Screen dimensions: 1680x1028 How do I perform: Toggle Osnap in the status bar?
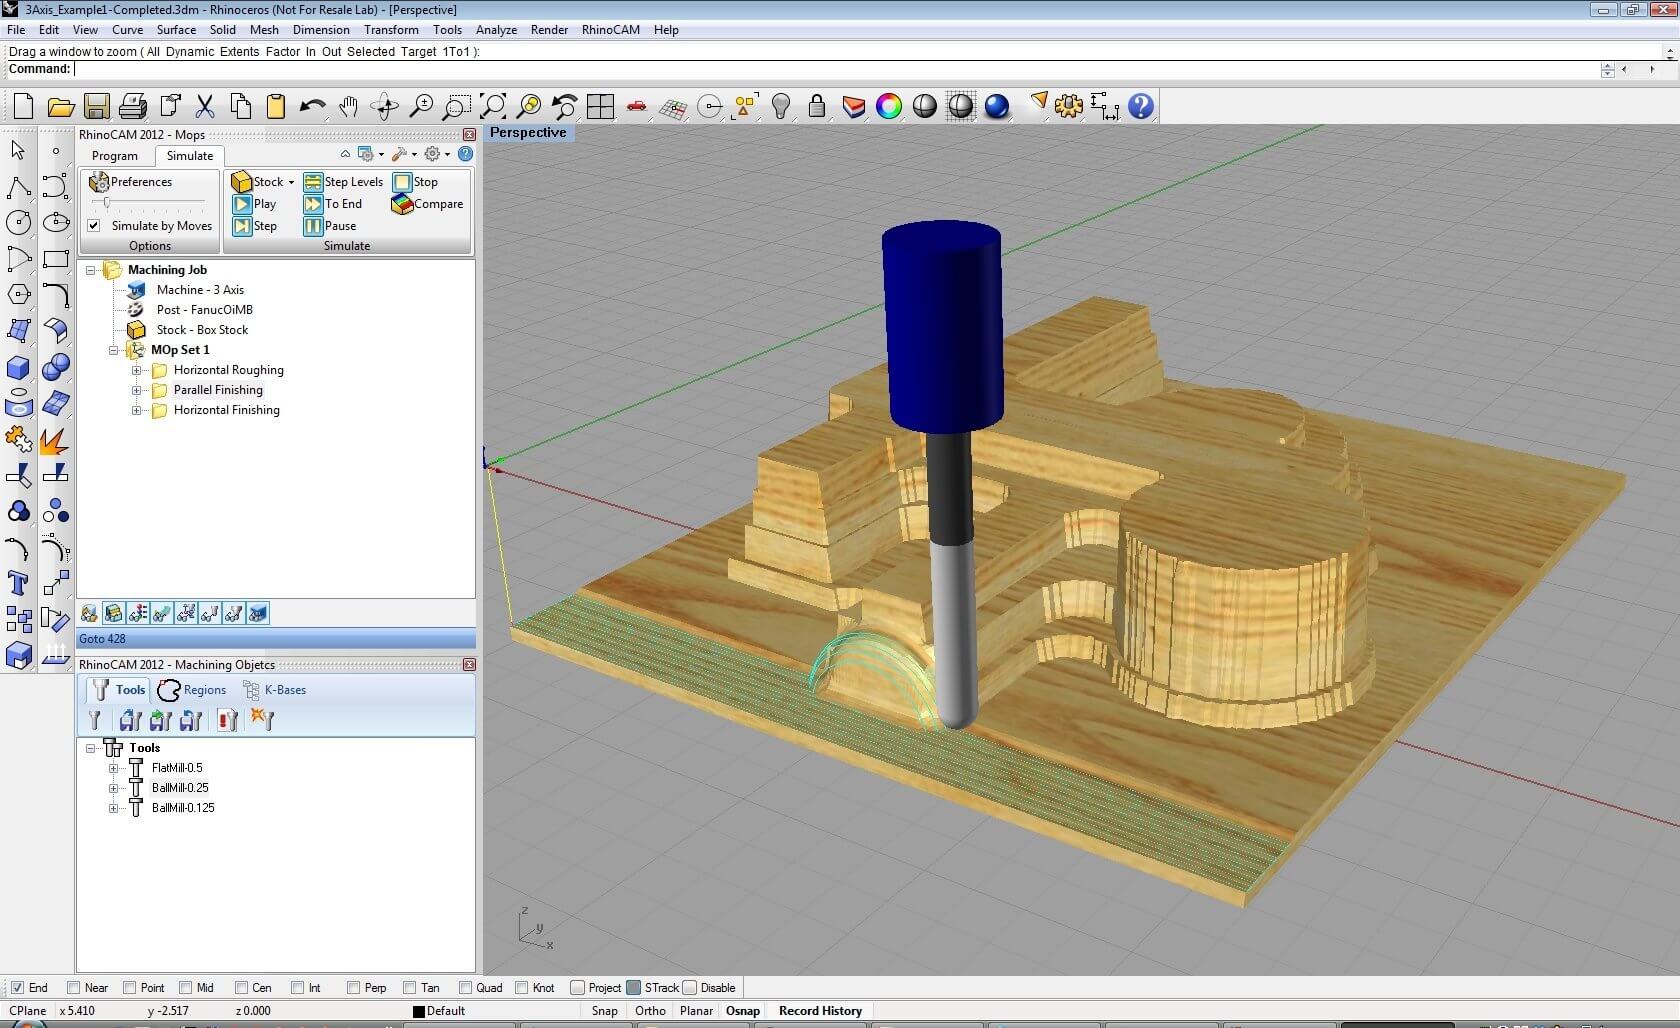pos(742,1011)
